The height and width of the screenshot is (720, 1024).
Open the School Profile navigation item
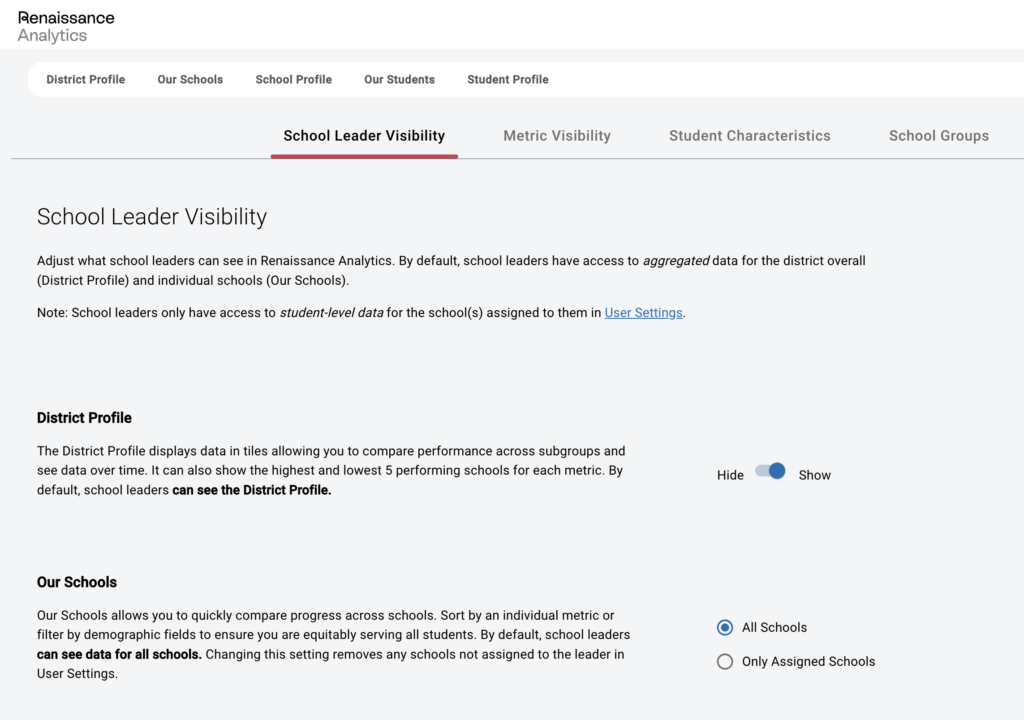(x=293, y=80)
